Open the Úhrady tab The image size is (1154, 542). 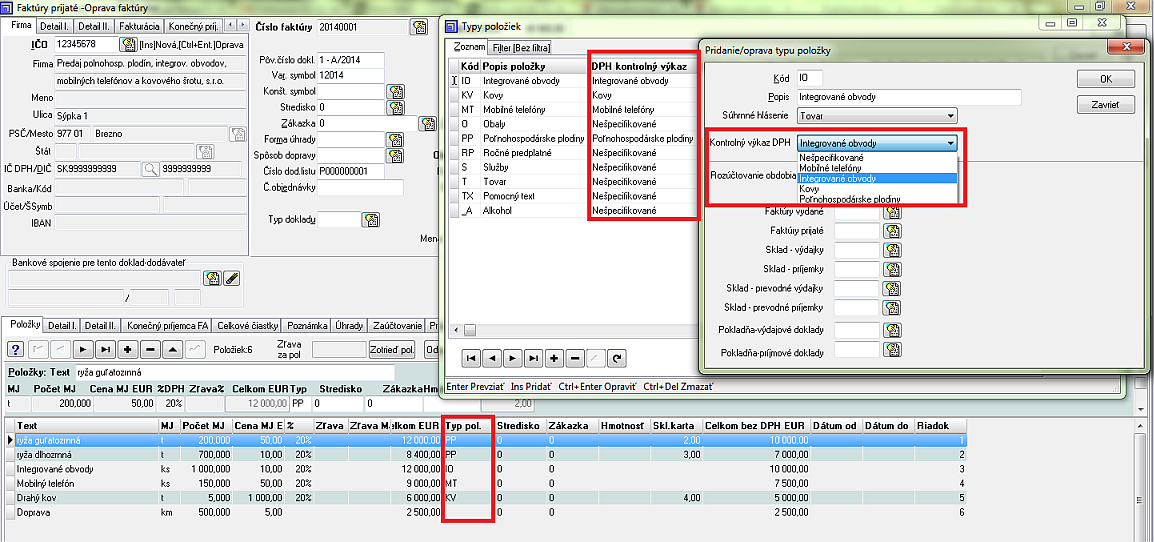(x=349, y=325)
